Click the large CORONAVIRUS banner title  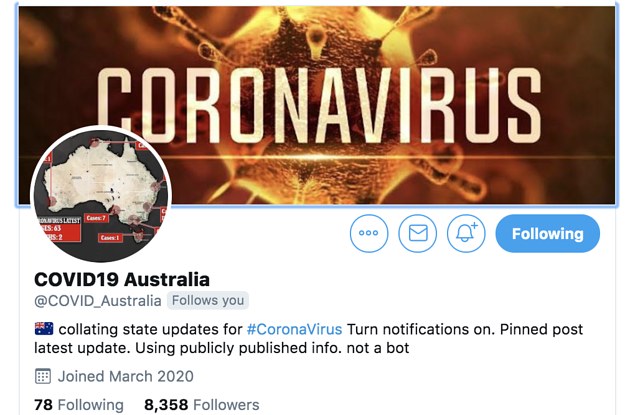point(319,104)
